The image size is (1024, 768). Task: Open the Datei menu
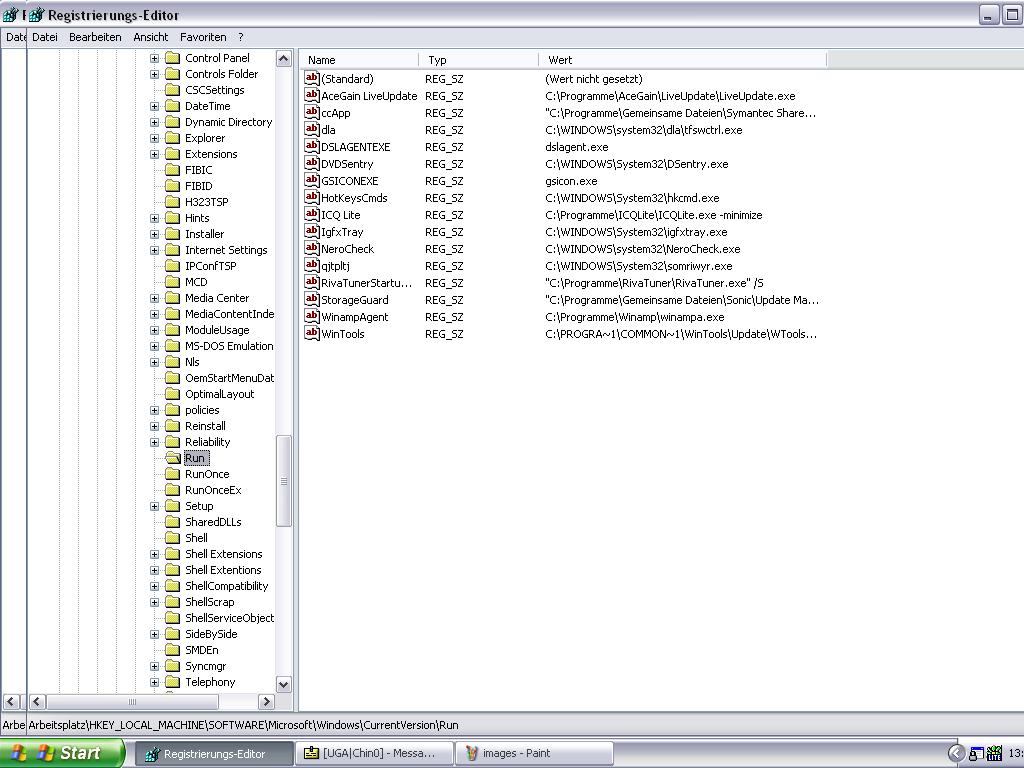pos(45,37)
